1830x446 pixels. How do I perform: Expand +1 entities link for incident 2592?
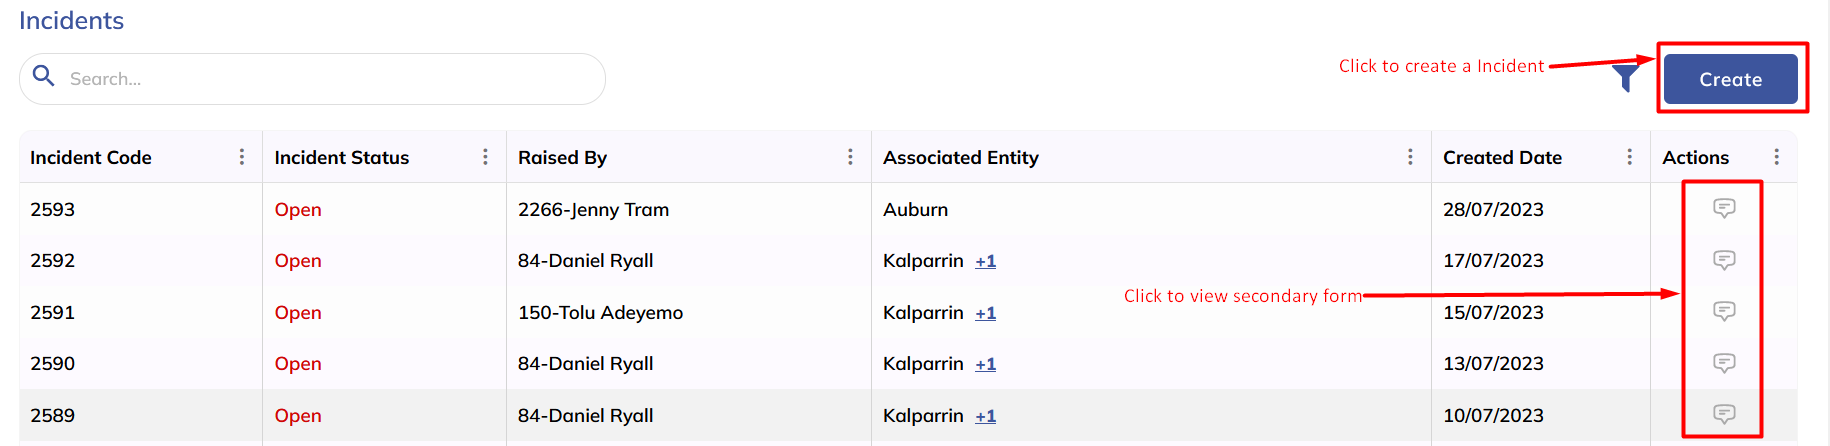click(986, 261)
